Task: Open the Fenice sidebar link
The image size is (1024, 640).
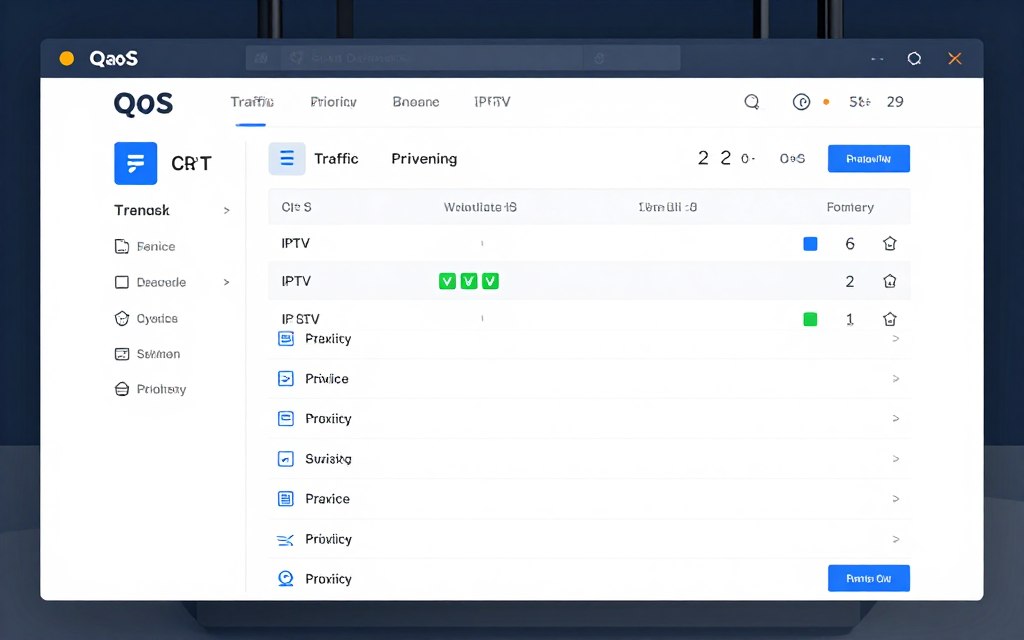Action: tap(156, 246)
